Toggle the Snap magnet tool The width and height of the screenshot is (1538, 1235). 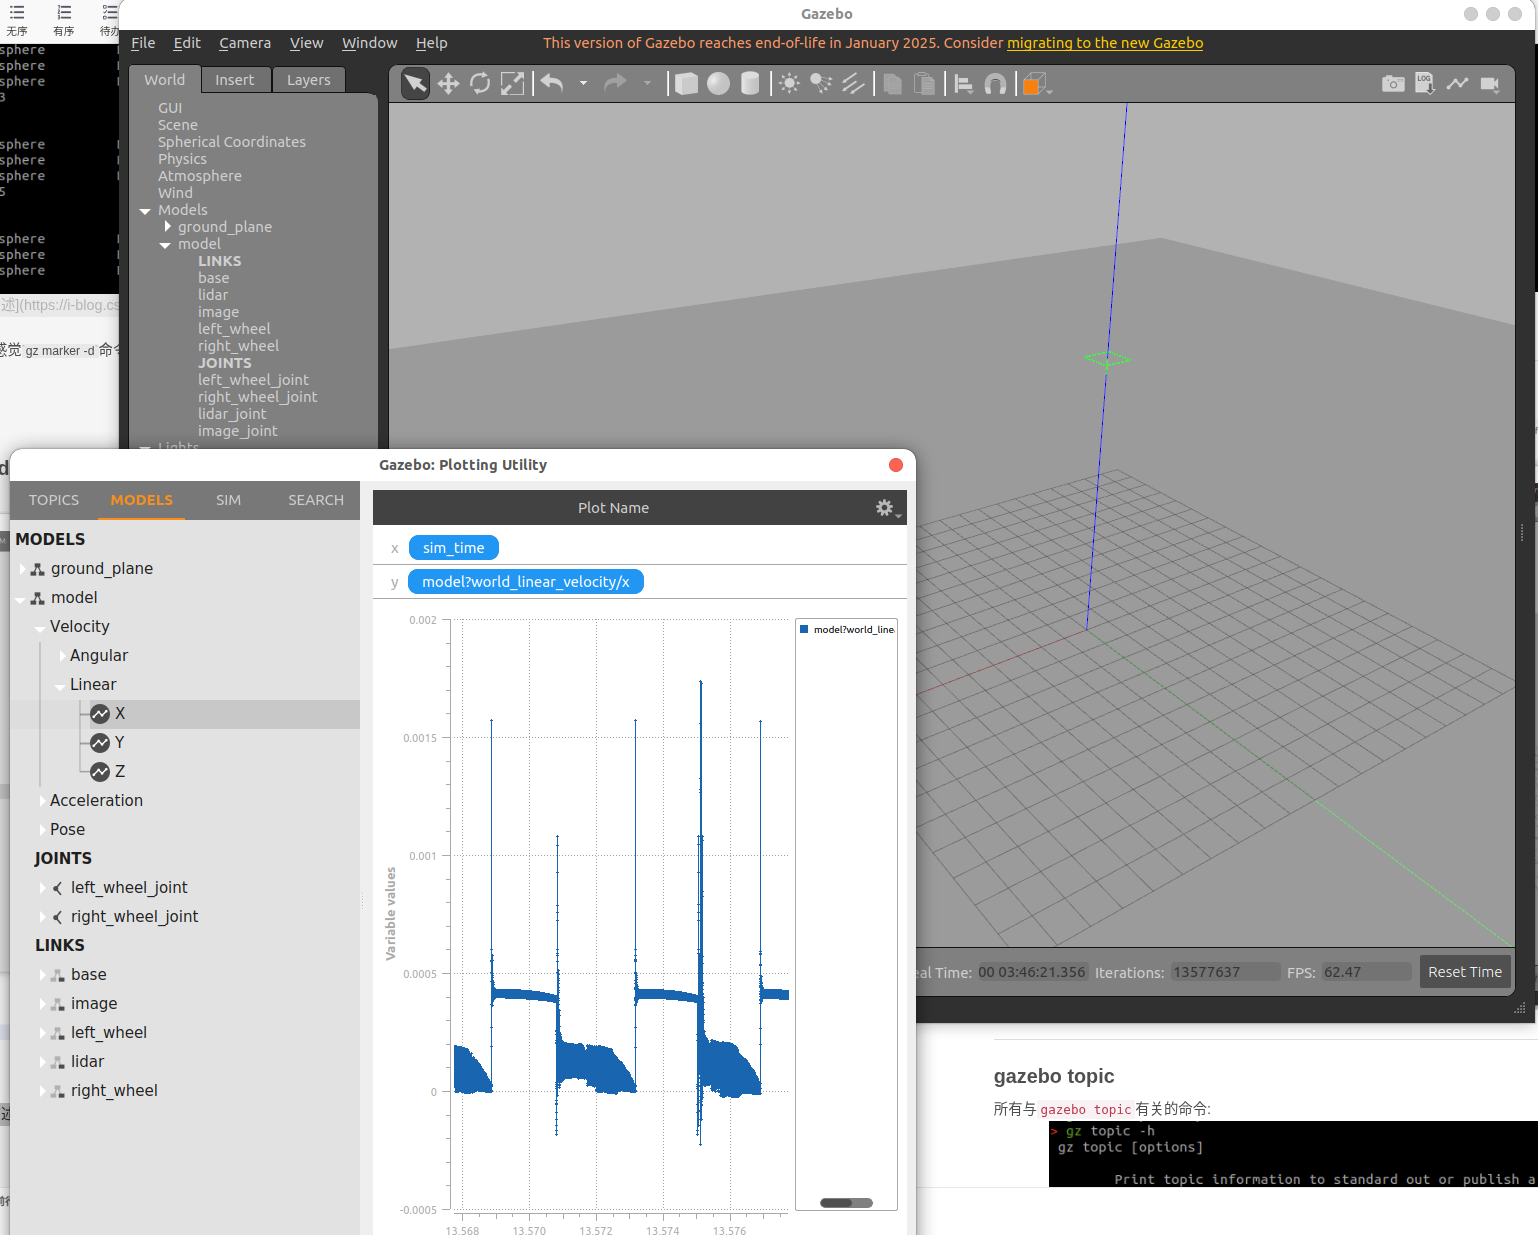pos(995,84)
